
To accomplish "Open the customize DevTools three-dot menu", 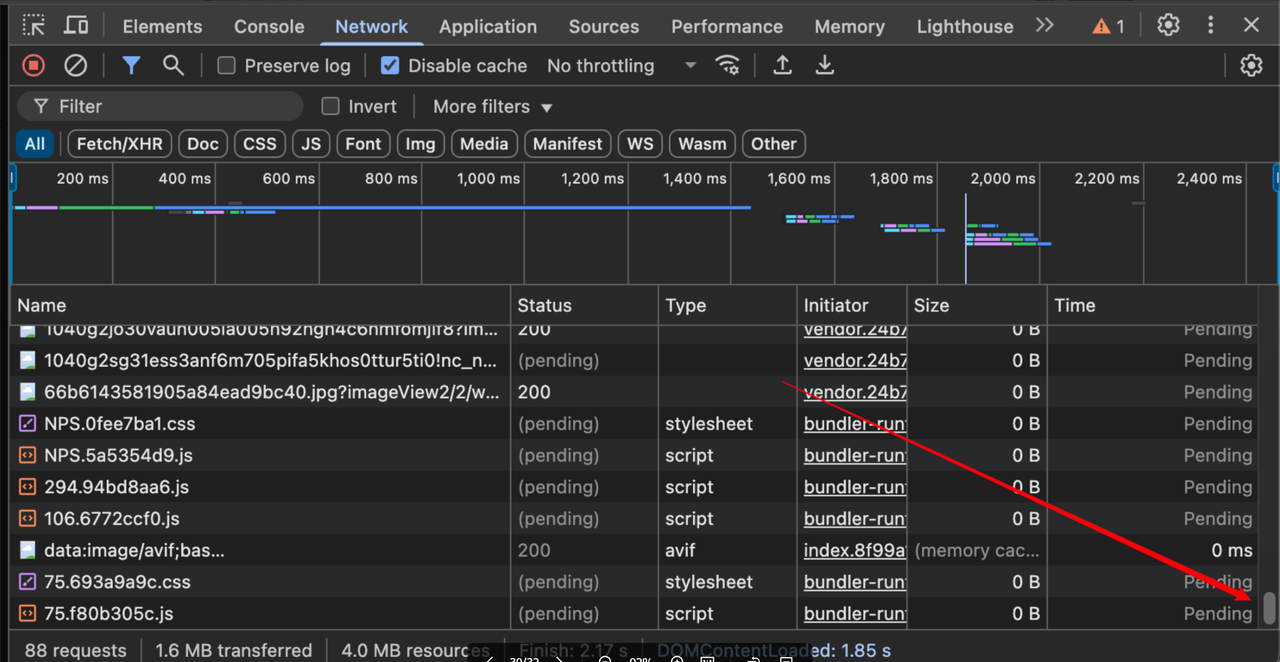I will pos(1210,25).
